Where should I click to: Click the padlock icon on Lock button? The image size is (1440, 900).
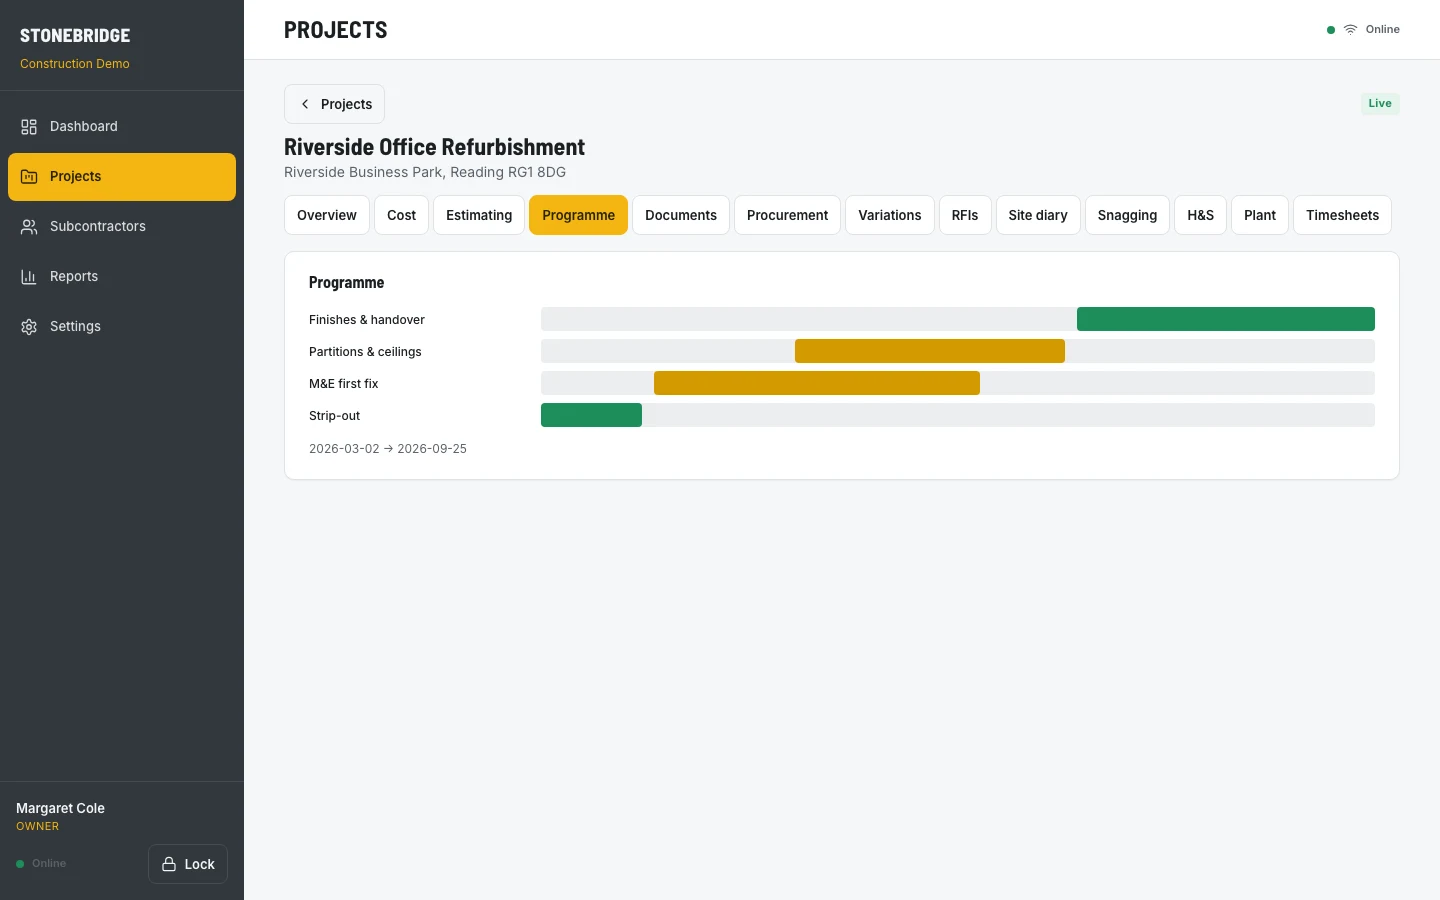(x=169, y=864)
